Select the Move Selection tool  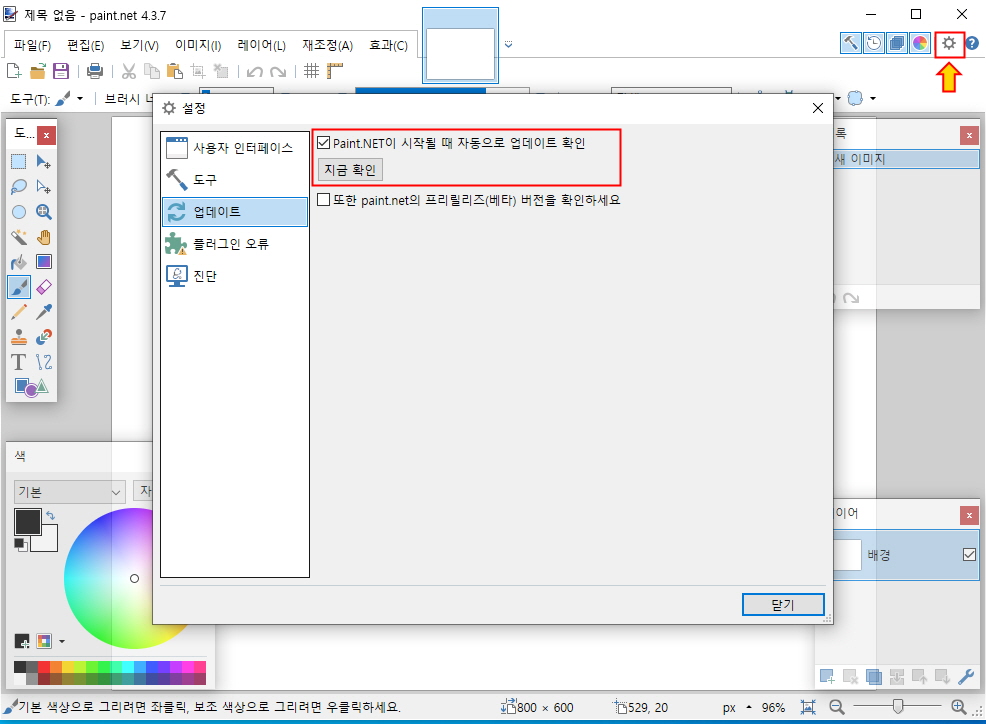point(43,187)
